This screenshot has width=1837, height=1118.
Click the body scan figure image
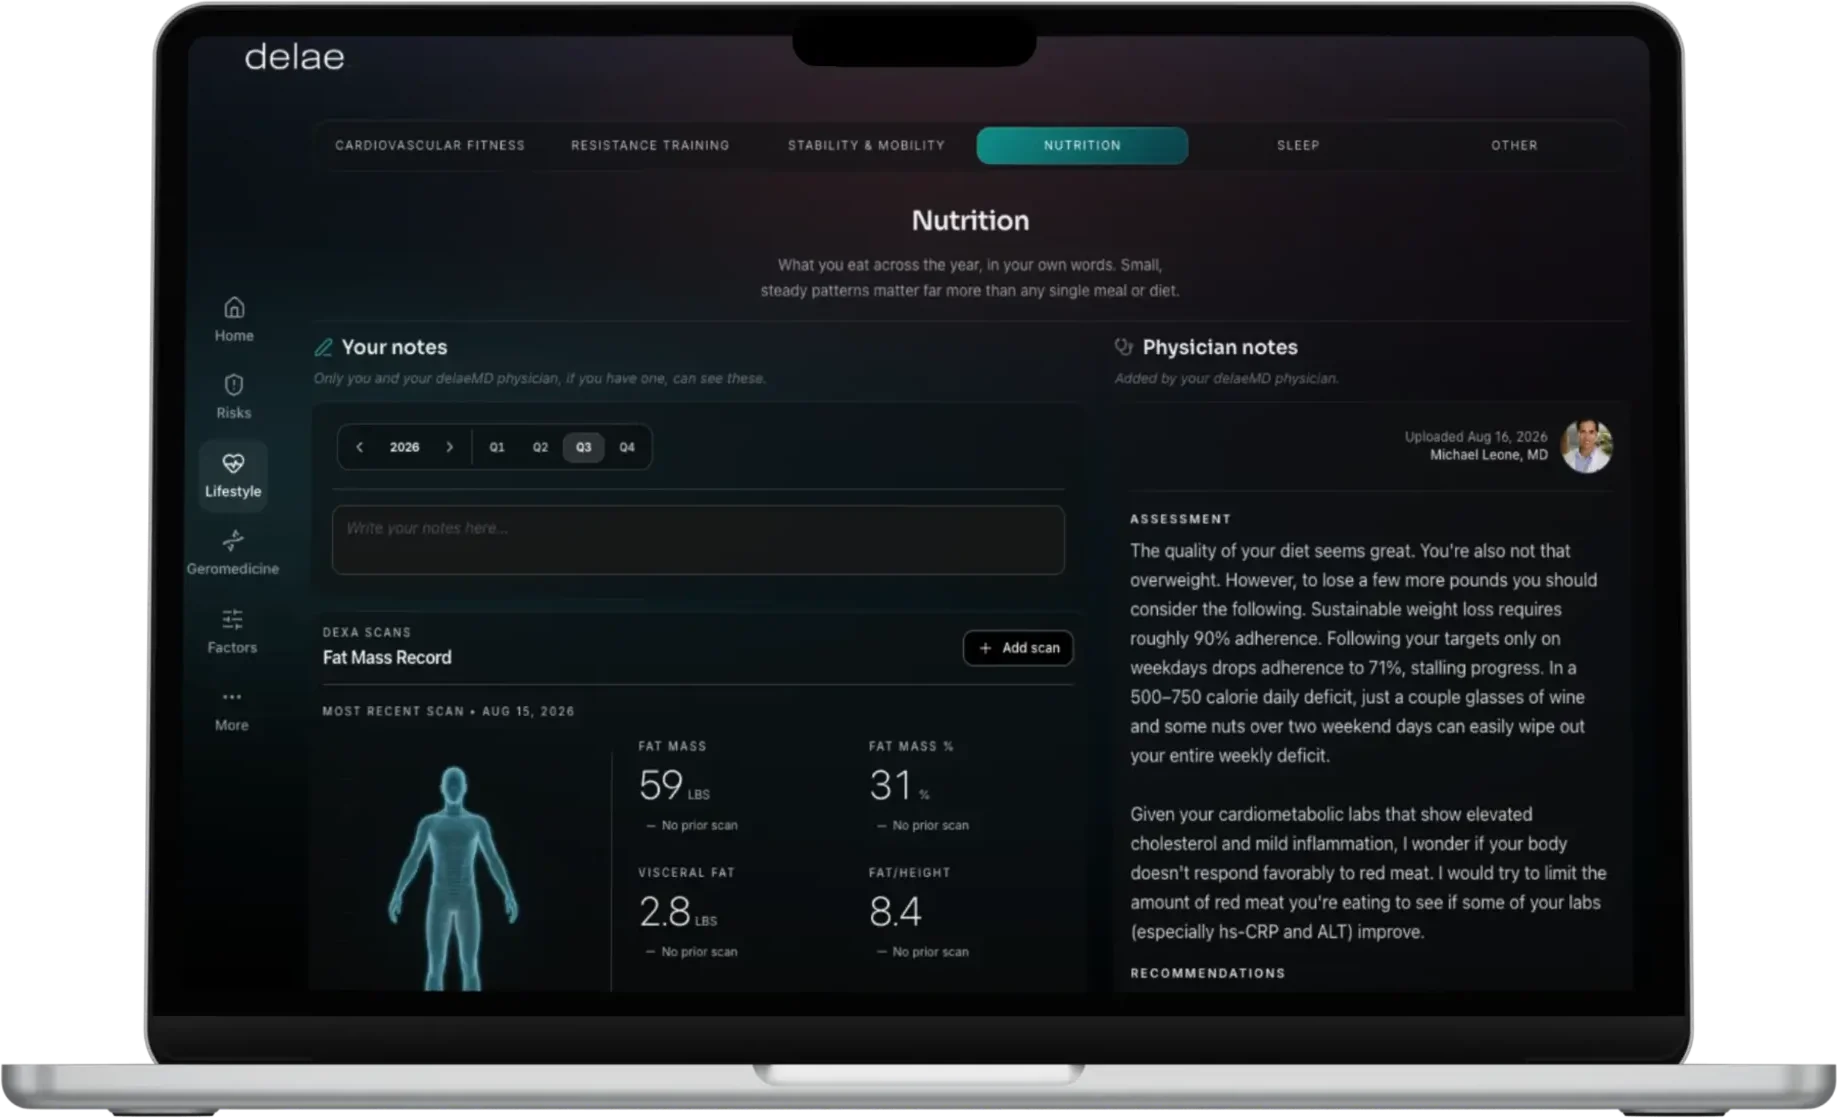454,878
